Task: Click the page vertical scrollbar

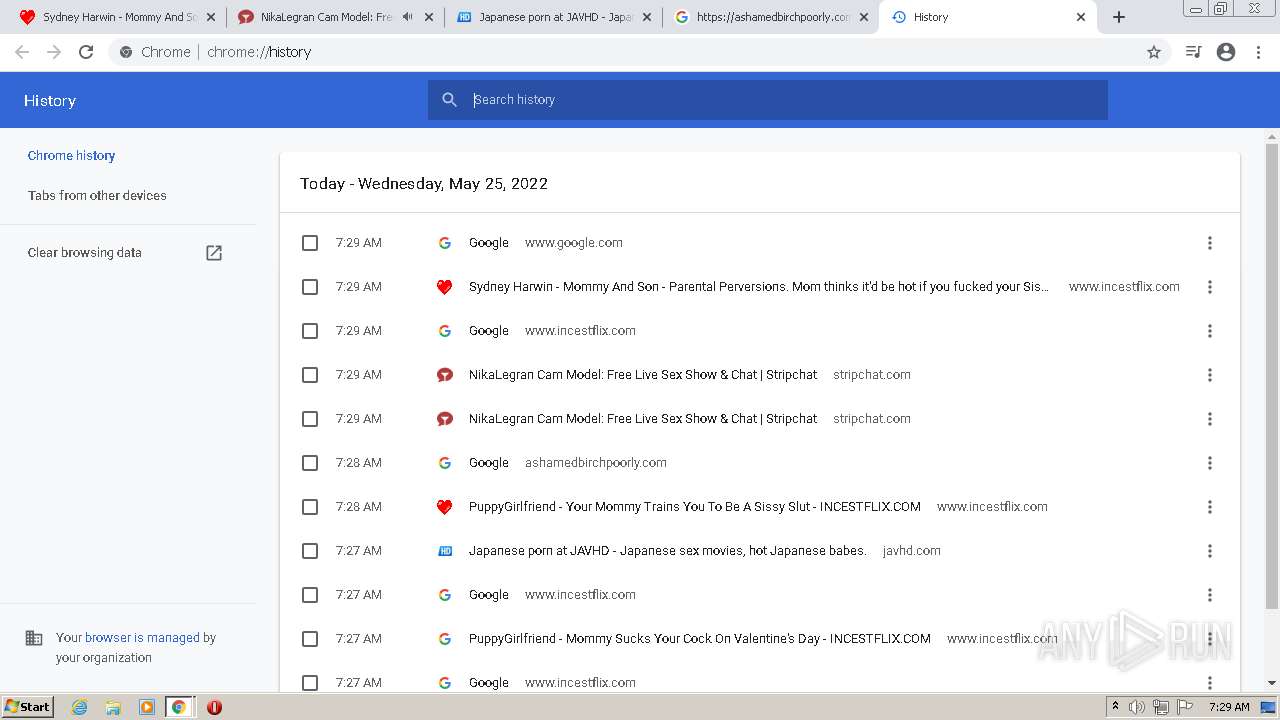Action: [x=1272, y=376]
